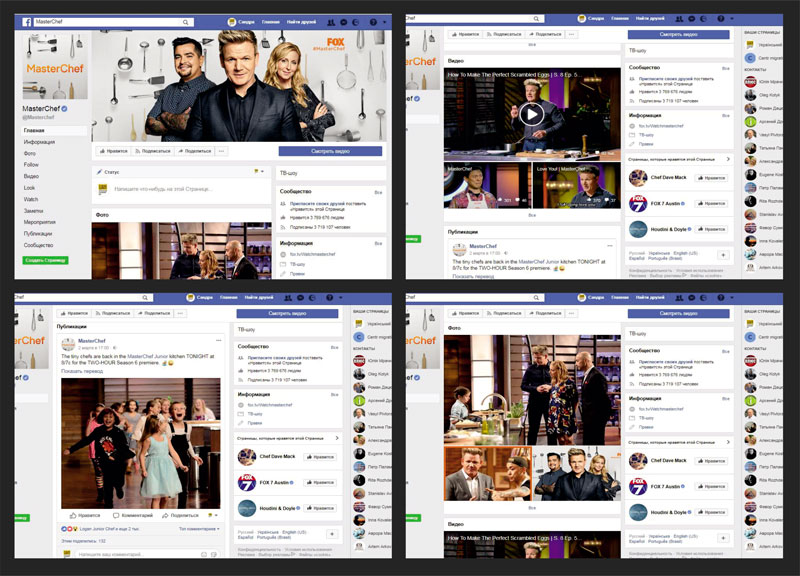Click the Статус pencil tab in the composer
The width and height of the screenshot is (800, 576).
coord(108,172)
